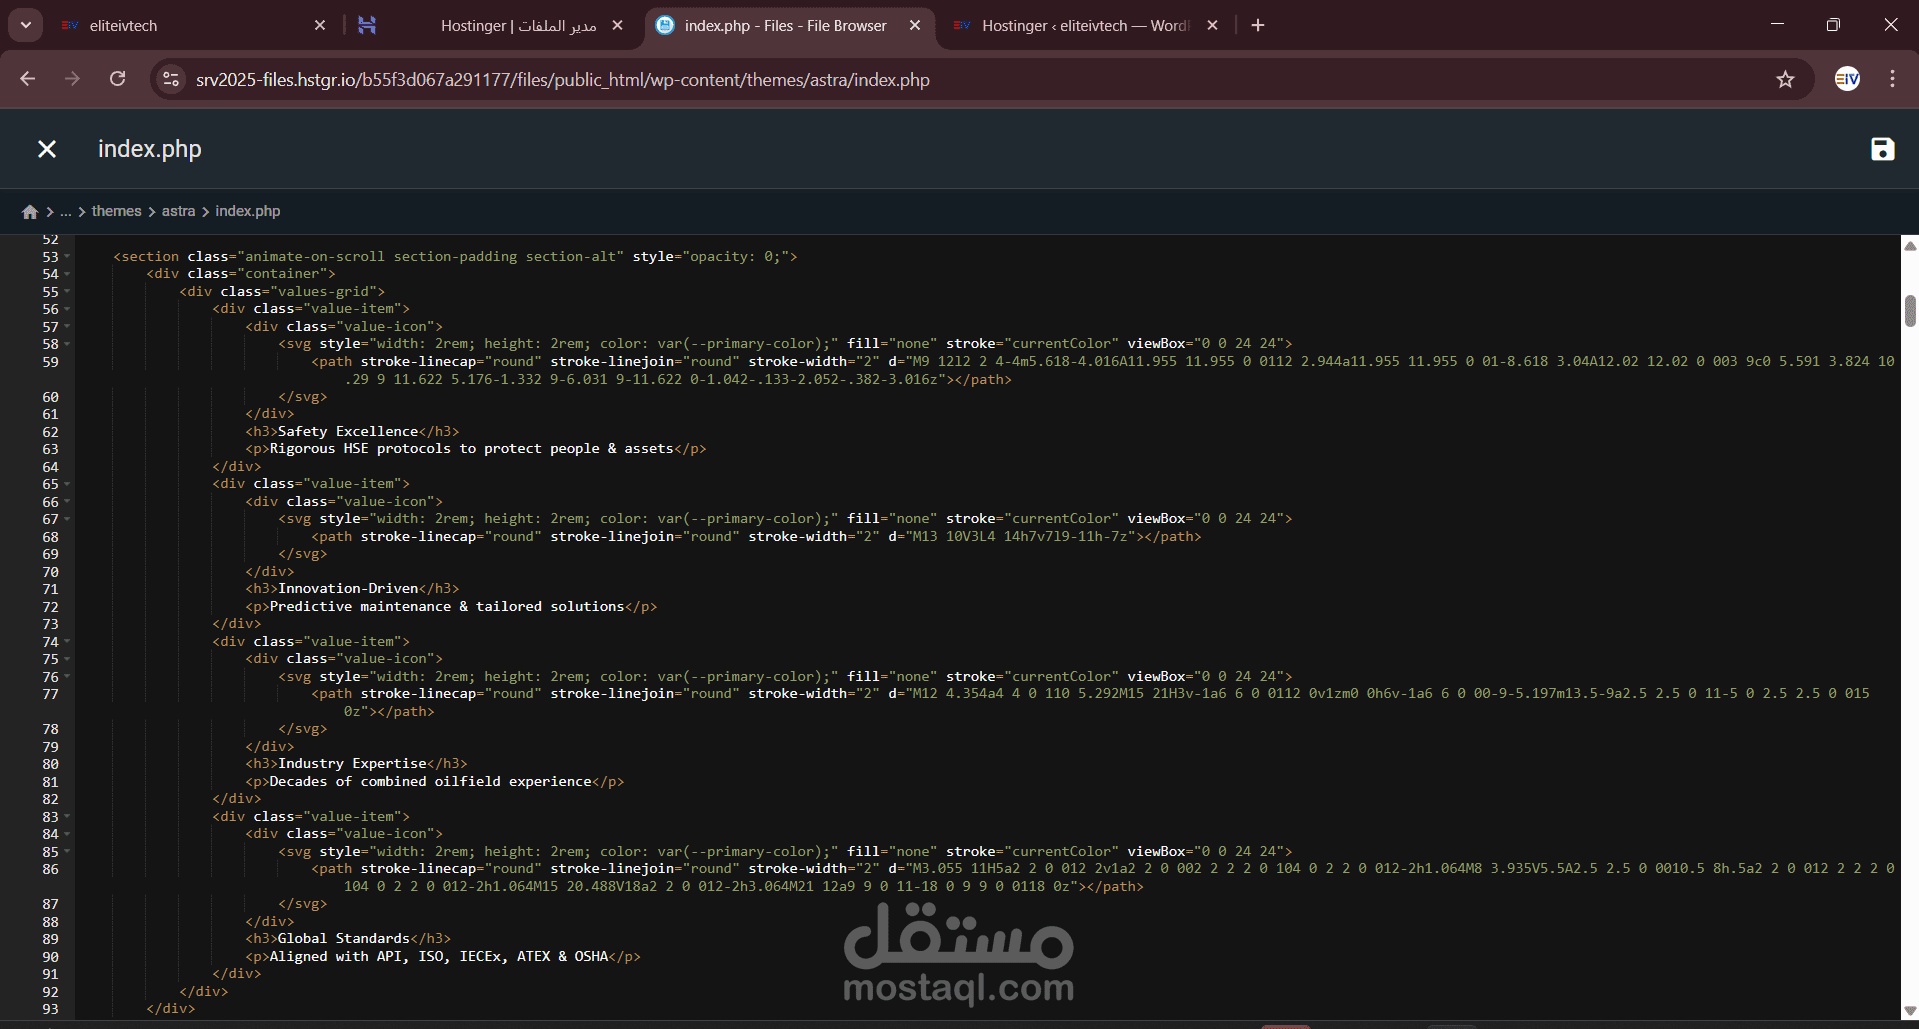This screenshot has width=1919, height=1029.
Task: Close the index.php editor with the X icon
Action: coord(47,149)
